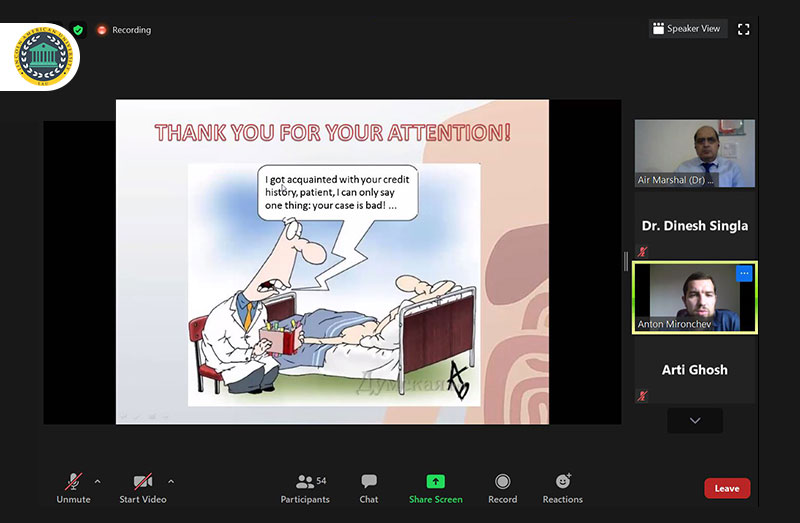
Task: Open the Reactions menu
Action: click(563, 488)
